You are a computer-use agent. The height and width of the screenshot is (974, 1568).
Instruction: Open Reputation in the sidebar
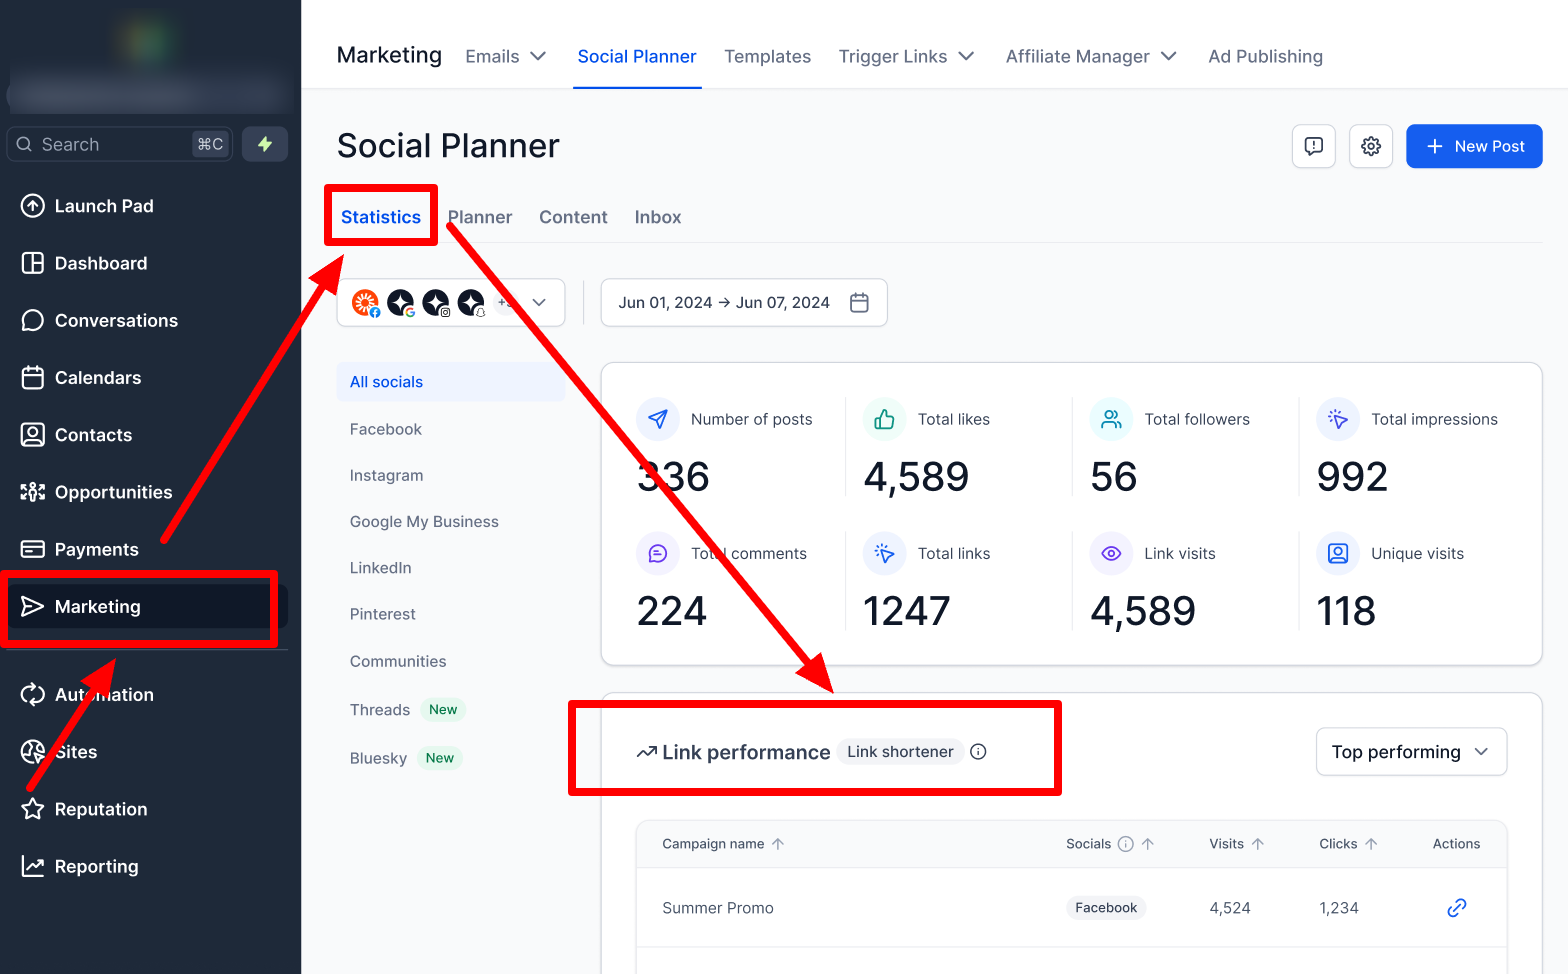click(100, 809)
